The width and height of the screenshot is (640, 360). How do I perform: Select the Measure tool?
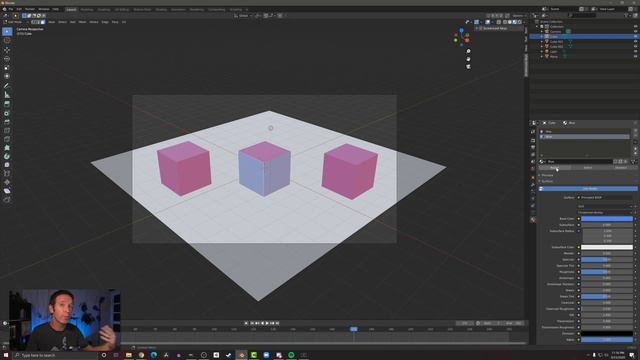[7, 95]
